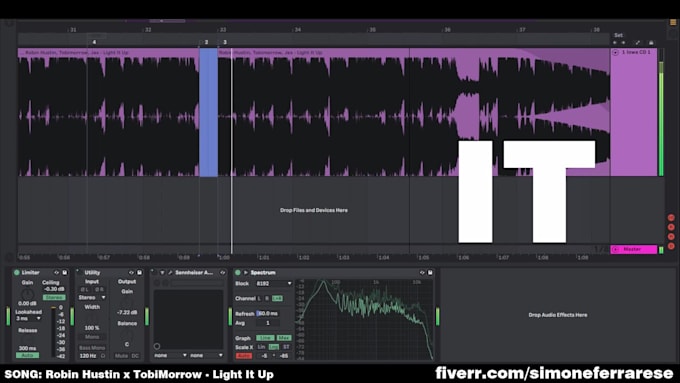Open the second none dropdown under Sennheiser XY pad

pyautogui.click(x=206, y=355)
